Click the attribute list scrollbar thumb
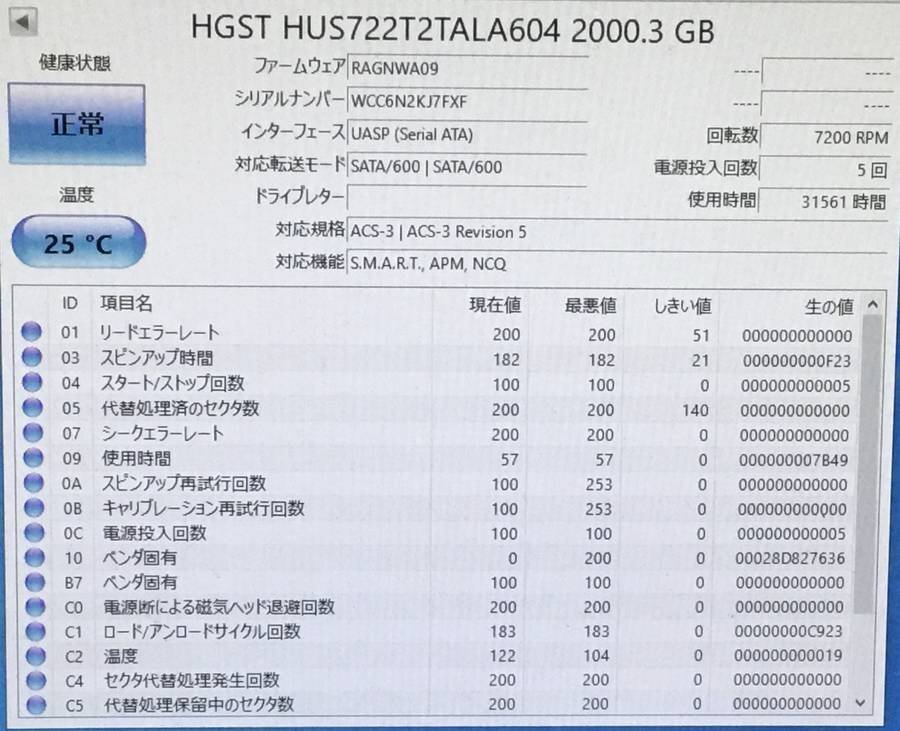The height and width of the screenshot is (731, 900). tap(867, 464)
